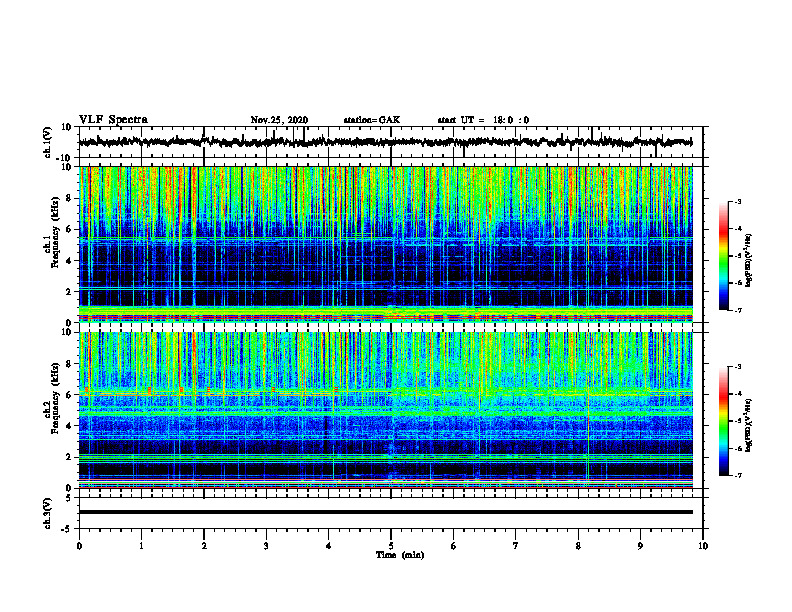Click the "ch.1(V)" waveform axis label

(47, 142)
